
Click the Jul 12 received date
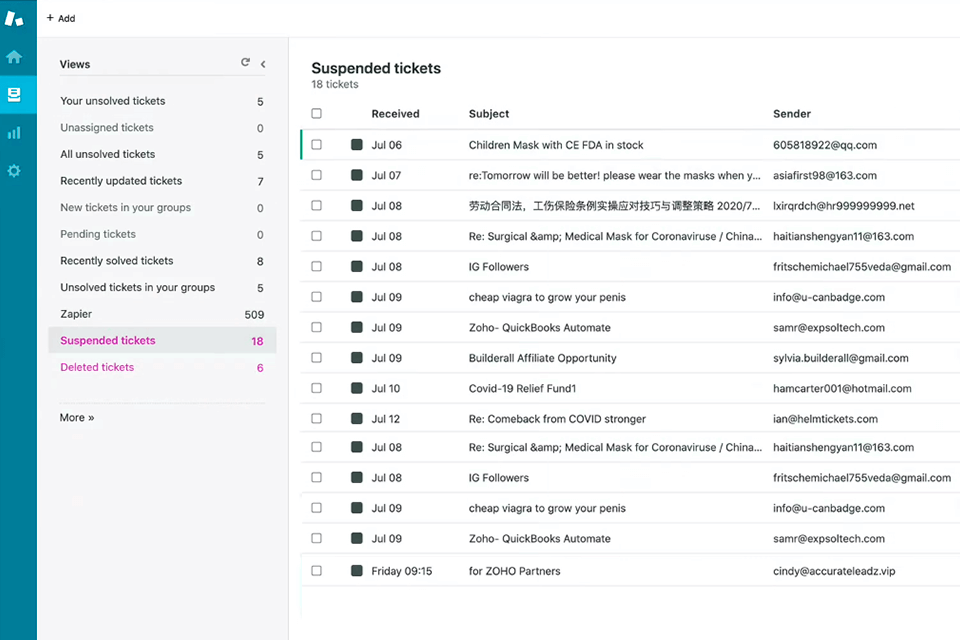click(x=386, y=419)
